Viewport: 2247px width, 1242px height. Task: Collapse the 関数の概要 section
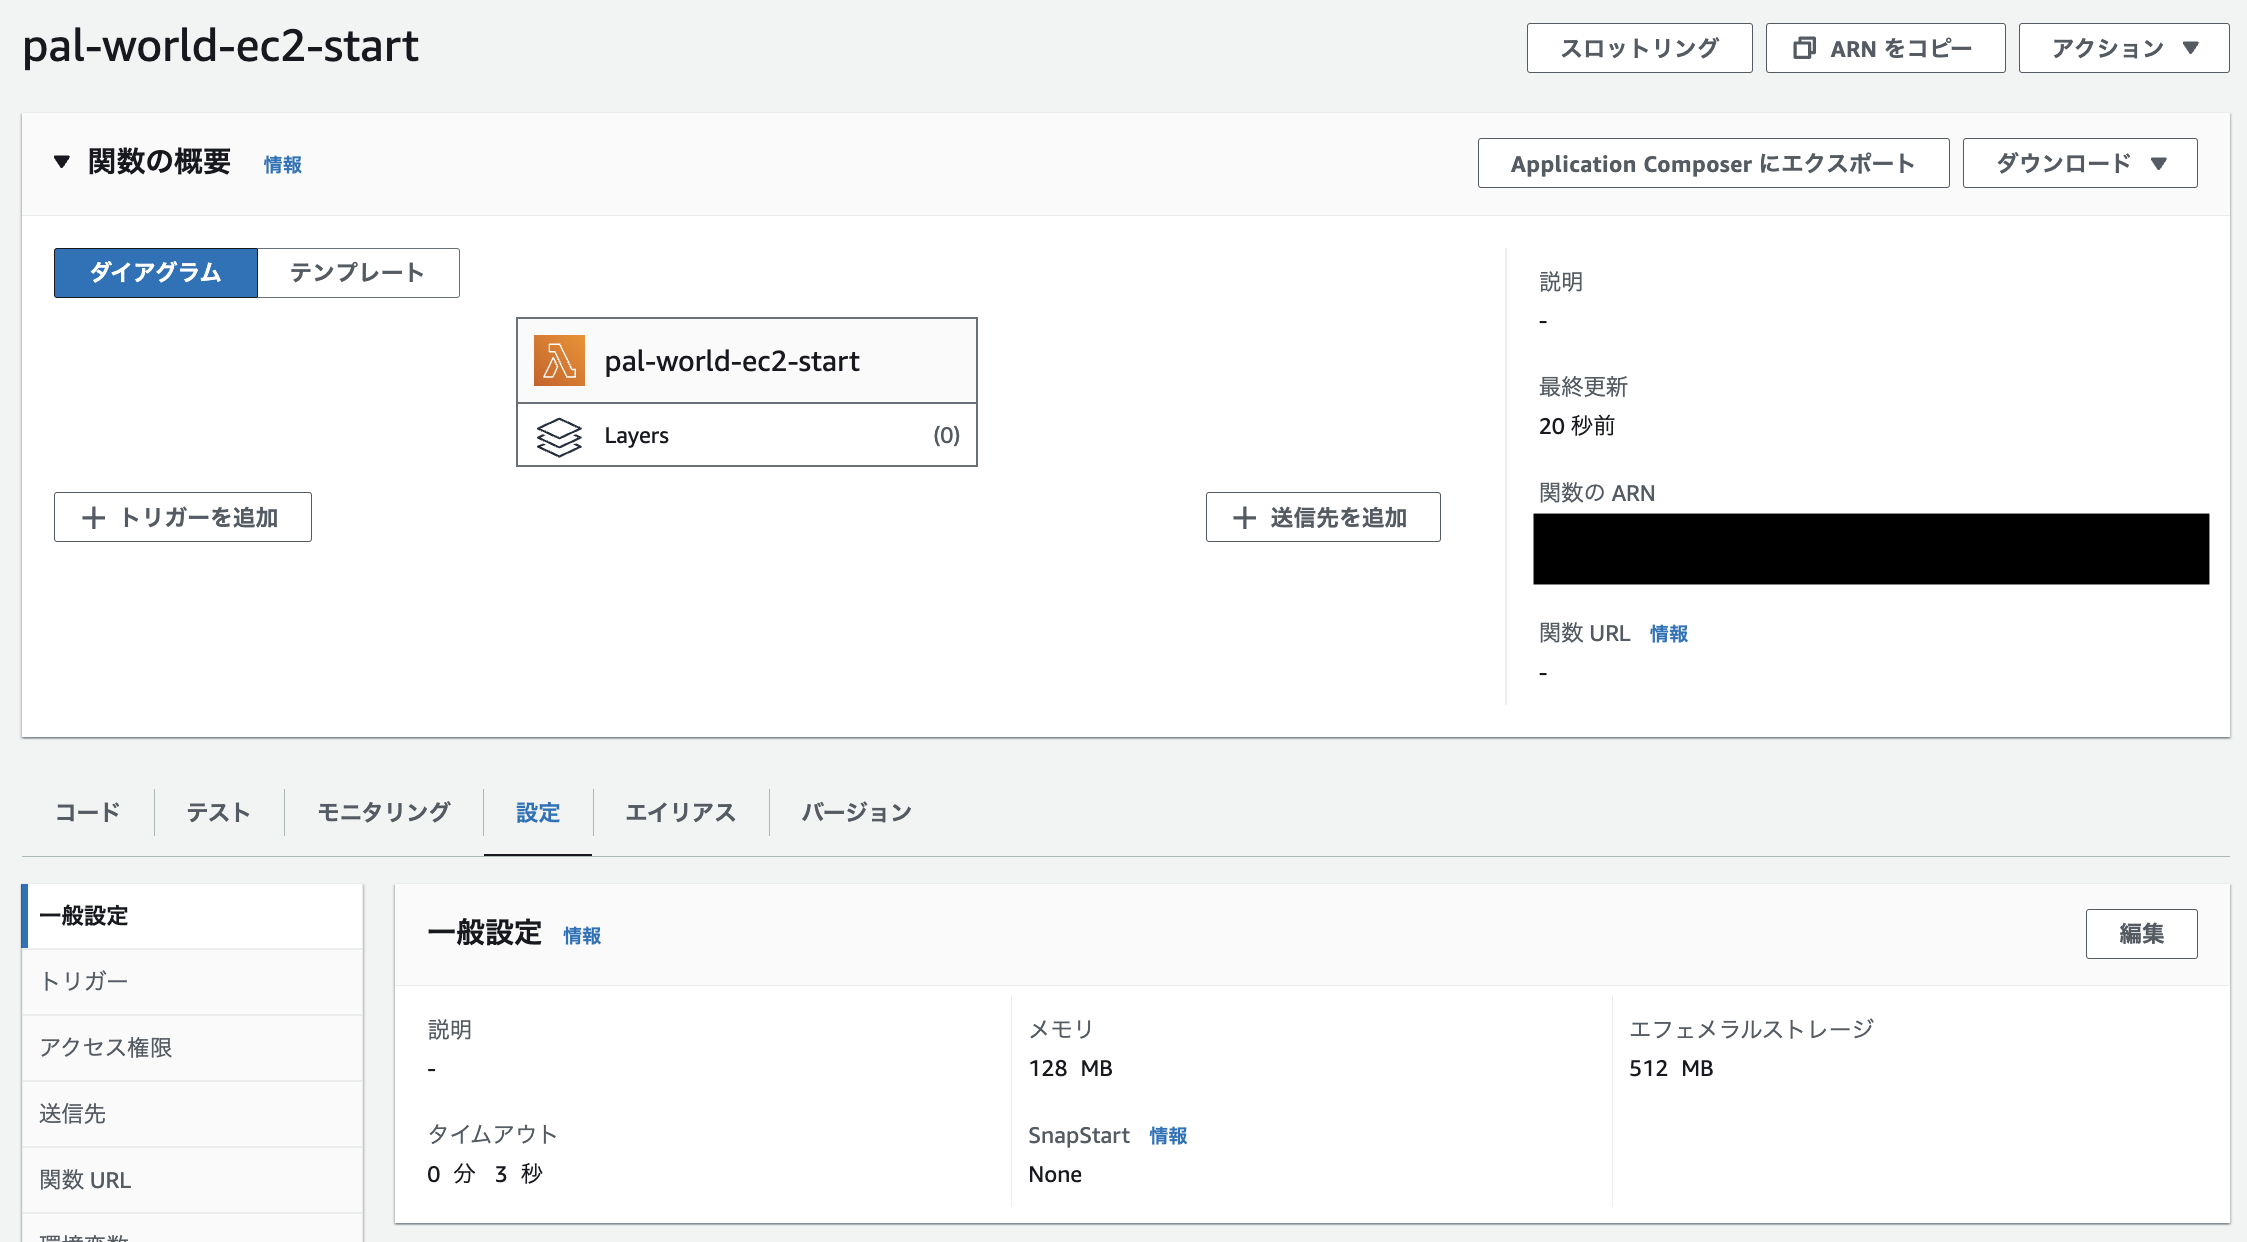click(x=62, y=162)
